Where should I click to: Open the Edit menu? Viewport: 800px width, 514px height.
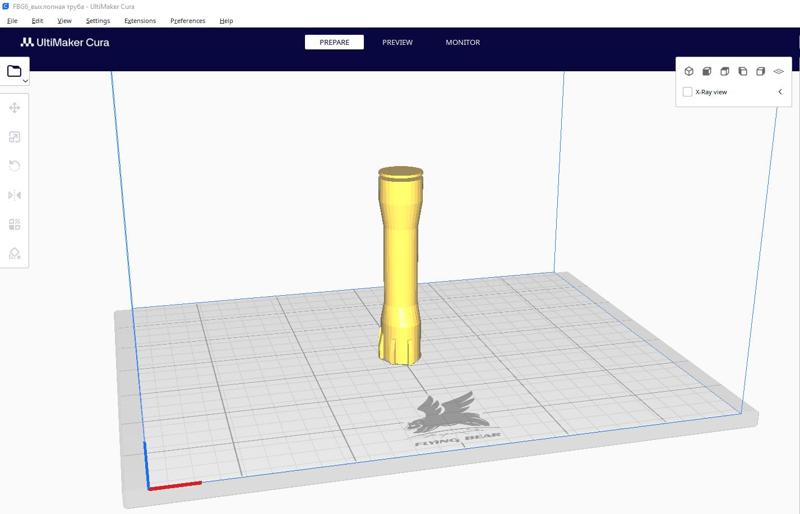(x=37, y=21)
